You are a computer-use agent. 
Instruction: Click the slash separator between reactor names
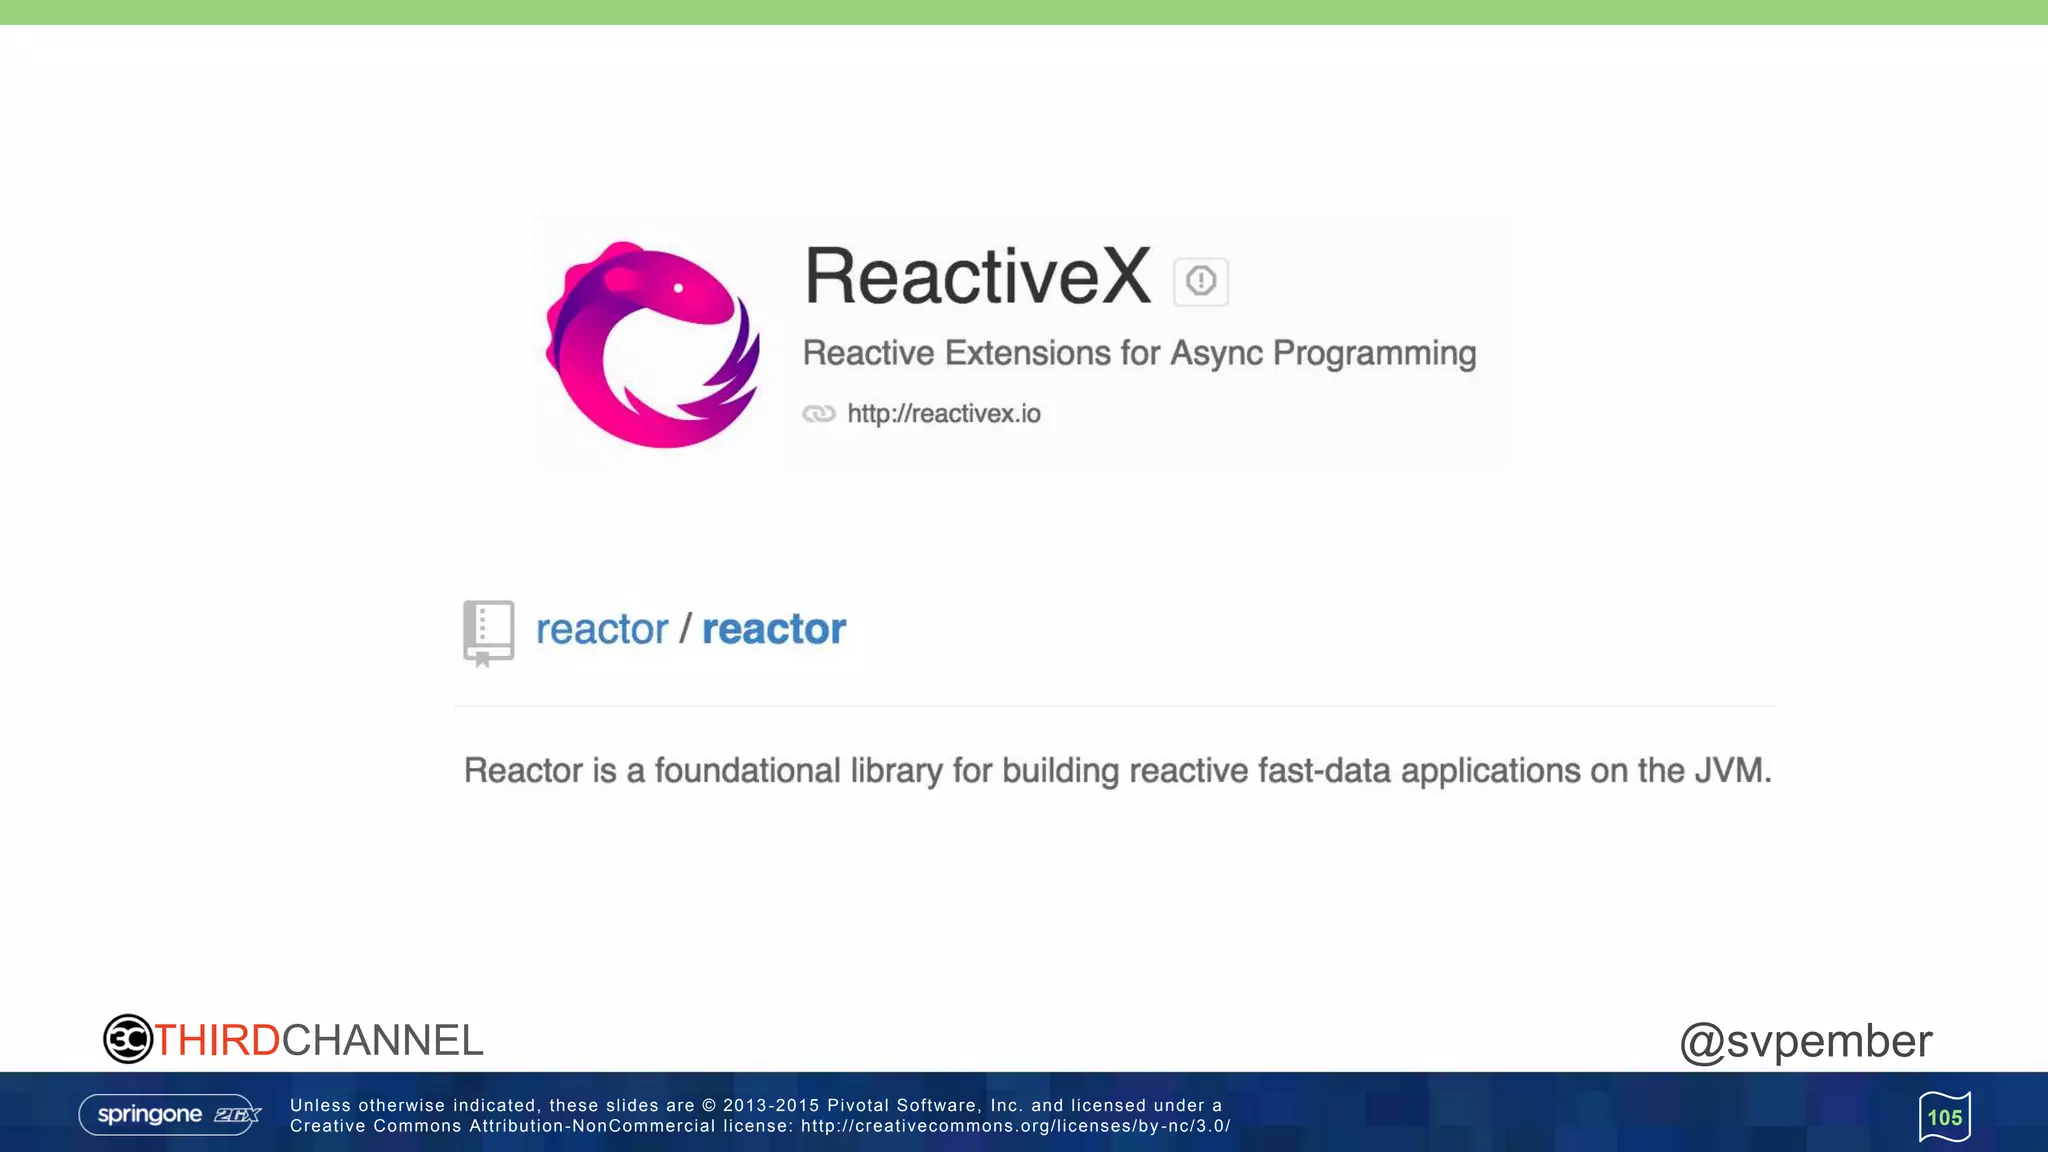point(685,630)
